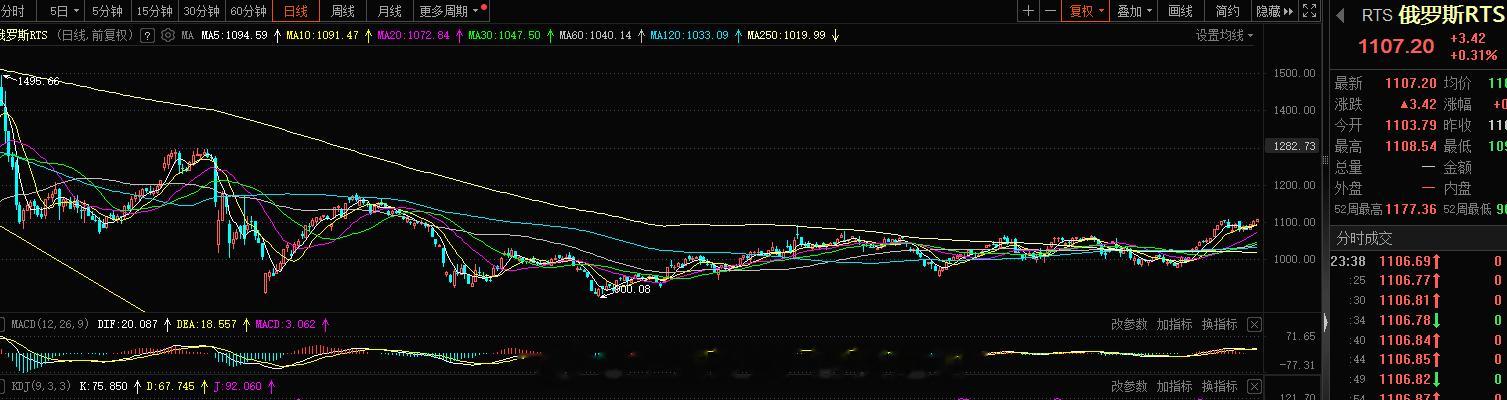Select the 23:38 trade row 1106.69
This screenshot has height=400, width=1507.
pyautogui.click(x=1418, y=261)
